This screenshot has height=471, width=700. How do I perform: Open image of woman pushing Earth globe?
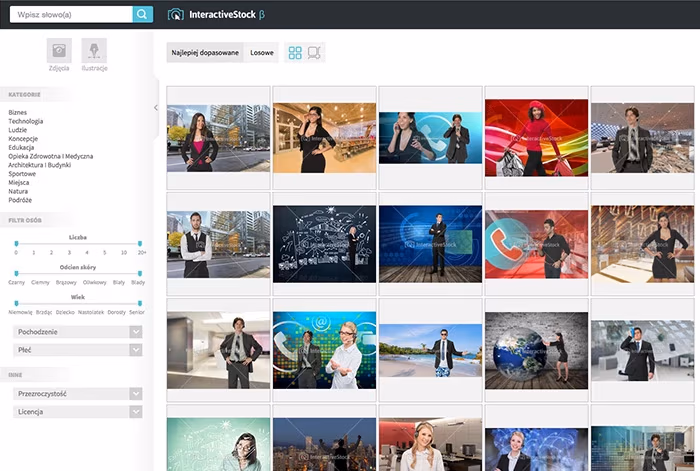tap(537, 350)
